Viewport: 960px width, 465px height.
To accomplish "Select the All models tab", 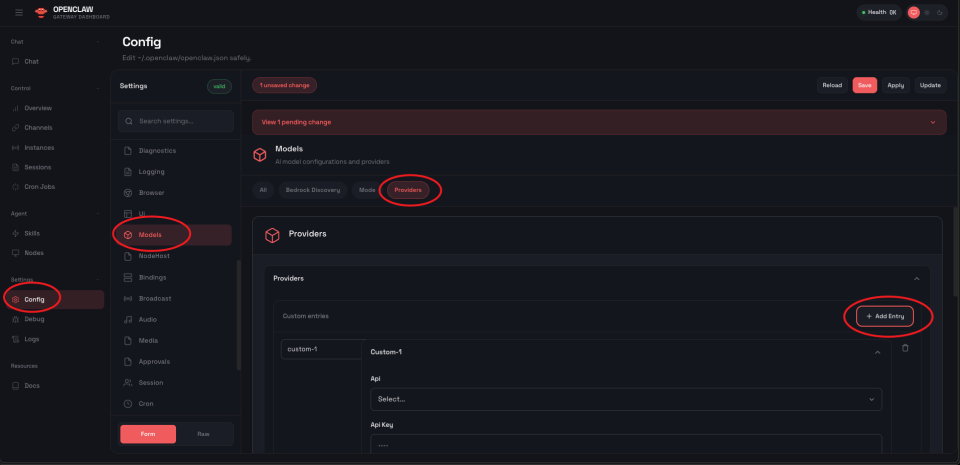I will coord(263,189).
